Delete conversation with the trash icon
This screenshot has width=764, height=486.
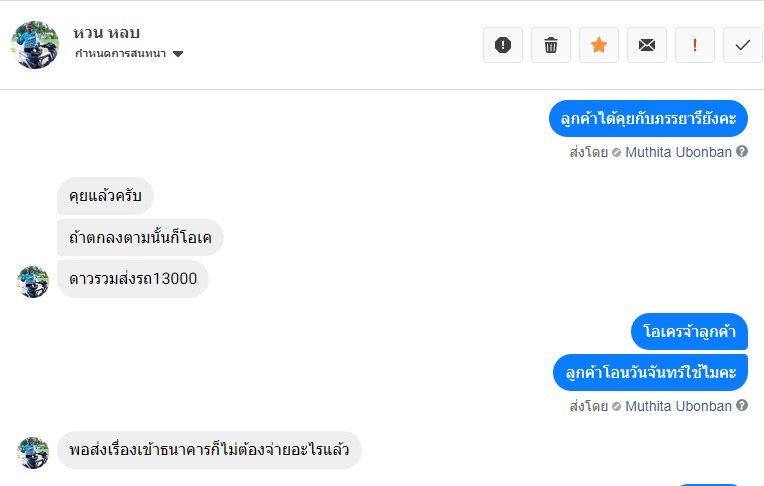(551, 45)
